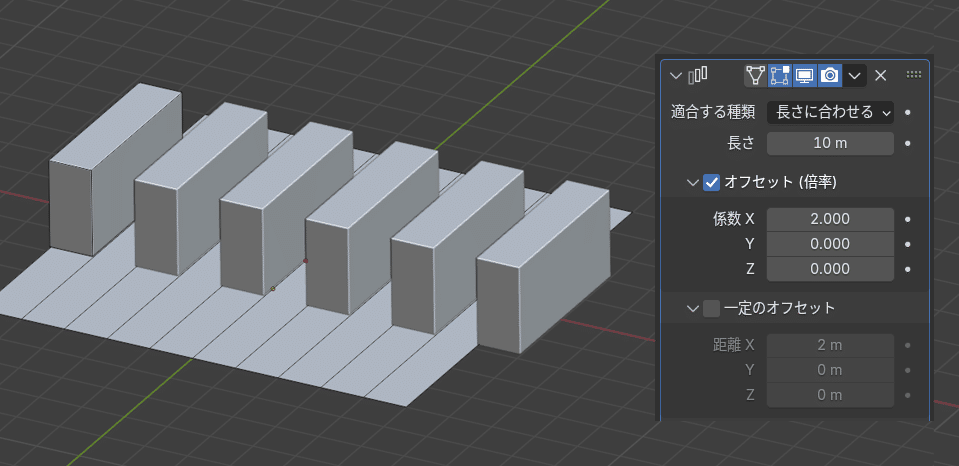This screenshot has width=959, height=466.
Task: Animate the 係数 Z property dot
Action: (908, 269)
